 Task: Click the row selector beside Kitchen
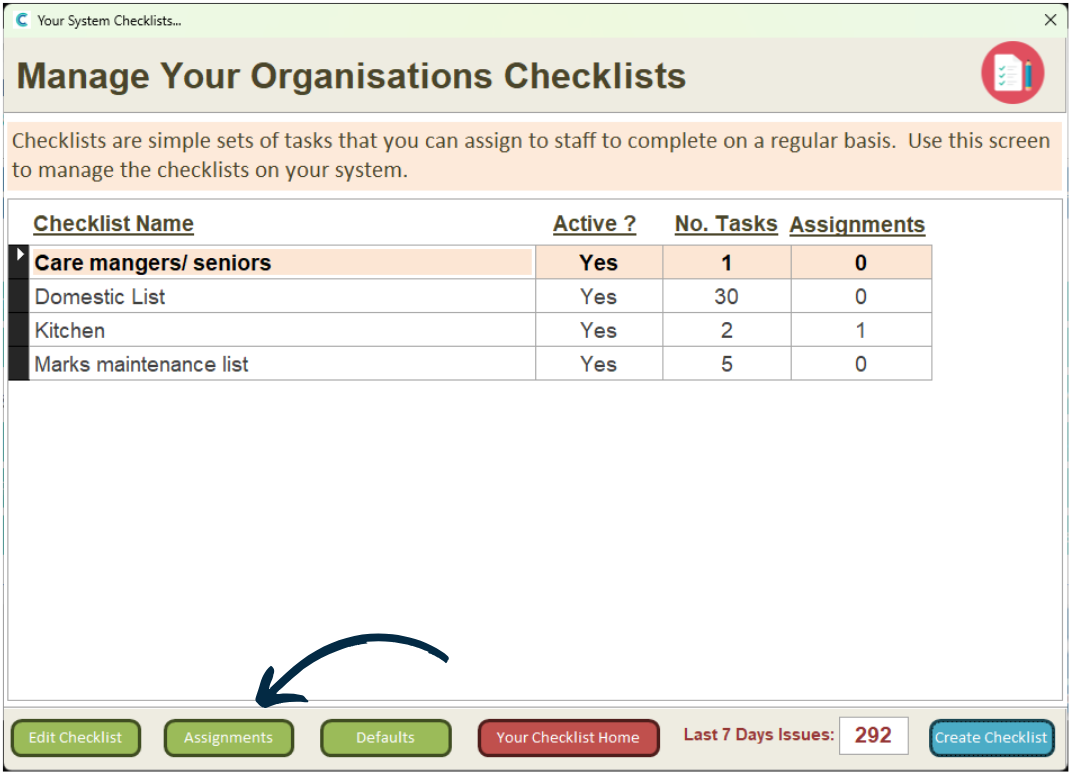coord(18,331)
